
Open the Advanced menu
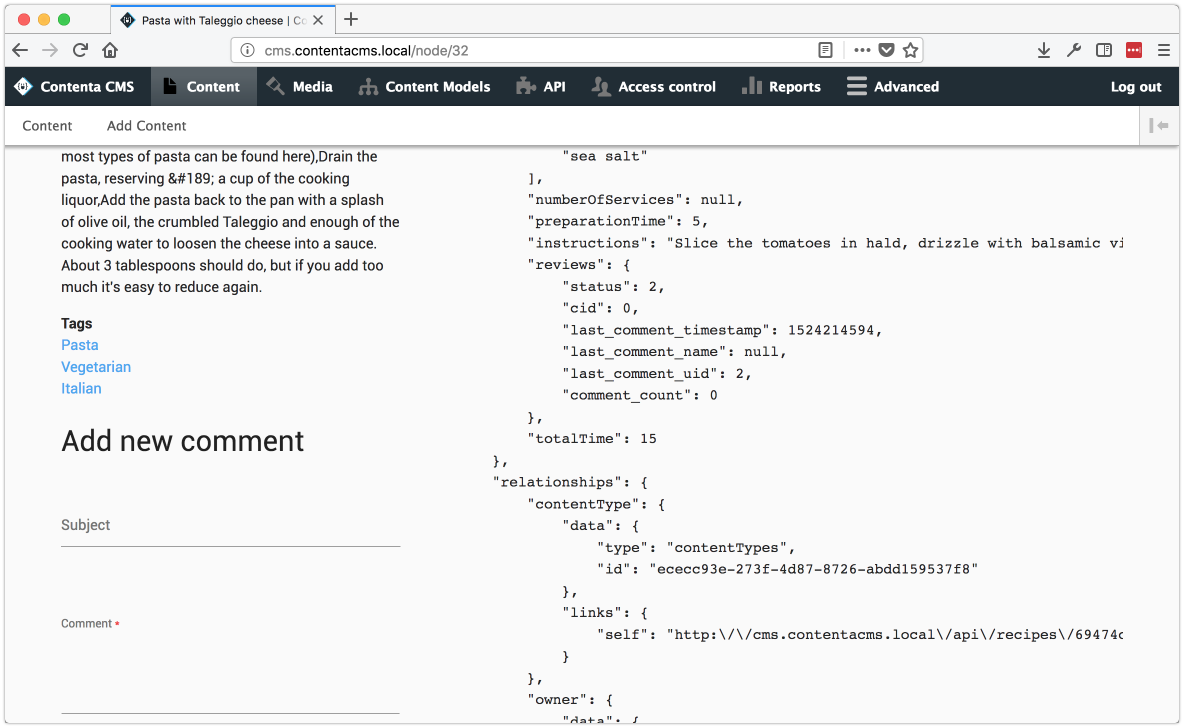[893, 87]
